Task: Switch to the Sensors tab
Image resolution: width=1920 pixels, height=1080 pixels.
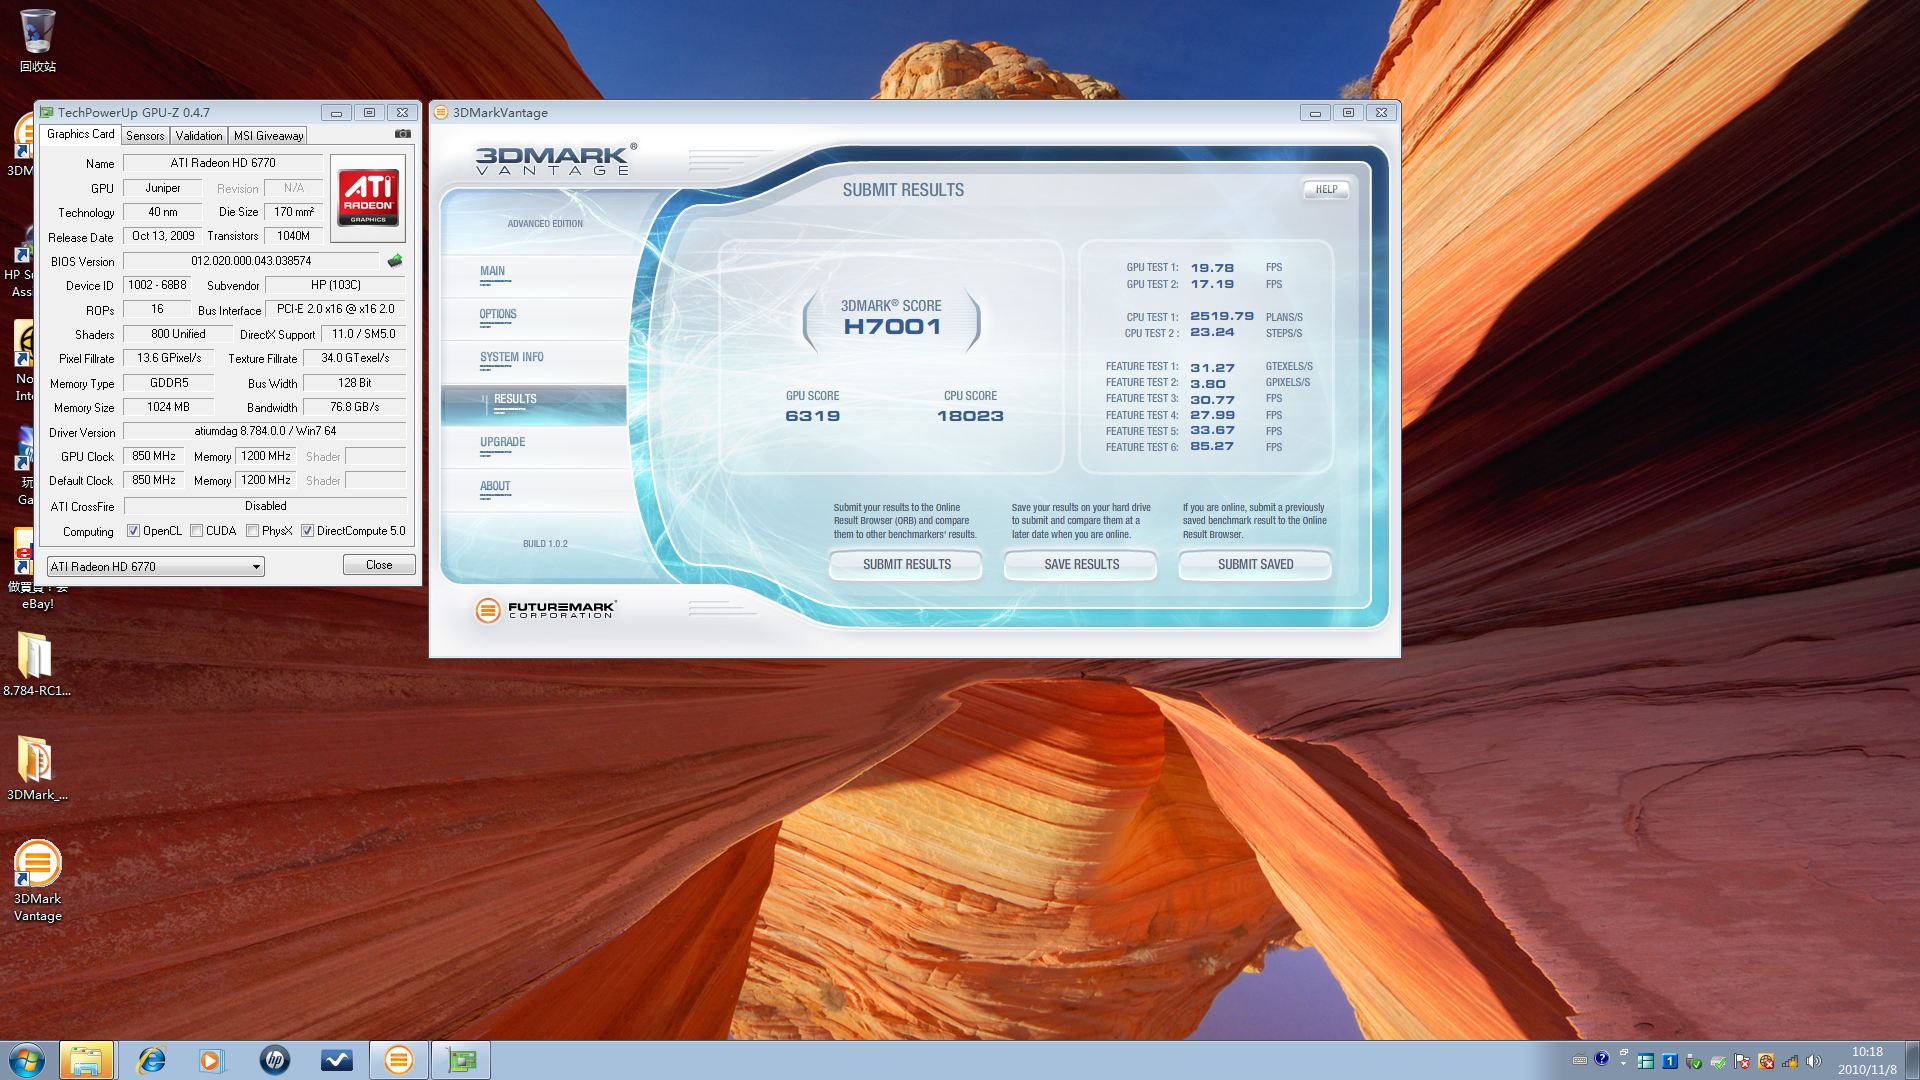Action: pyautogui.click(x=145, y=136)
